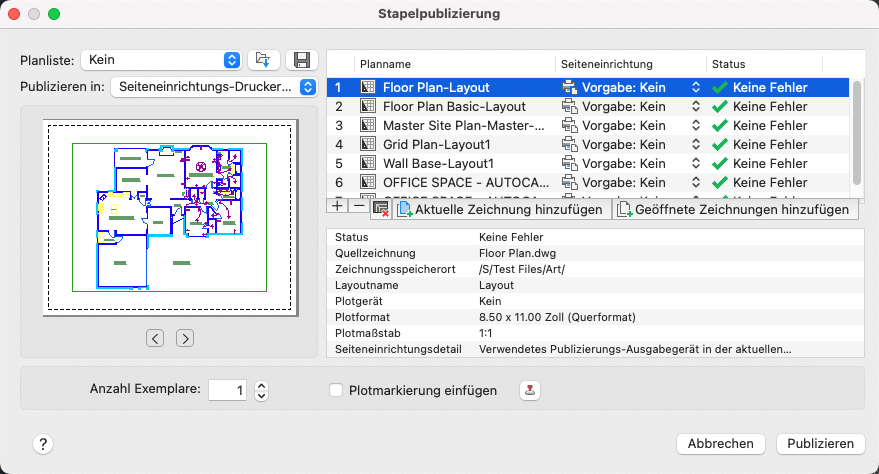The height and width of the screenshot is (474, 879).
Task: Click the Plotmaßstab 1:1 value
Action: pyautogui.click(x=485, y=333)
